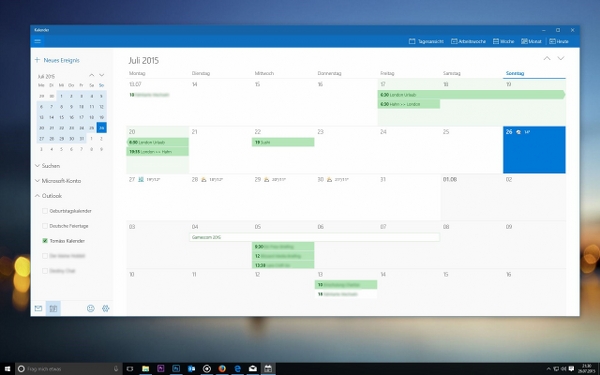
Task: Open the weather icon on day 27
Action: 141,179
